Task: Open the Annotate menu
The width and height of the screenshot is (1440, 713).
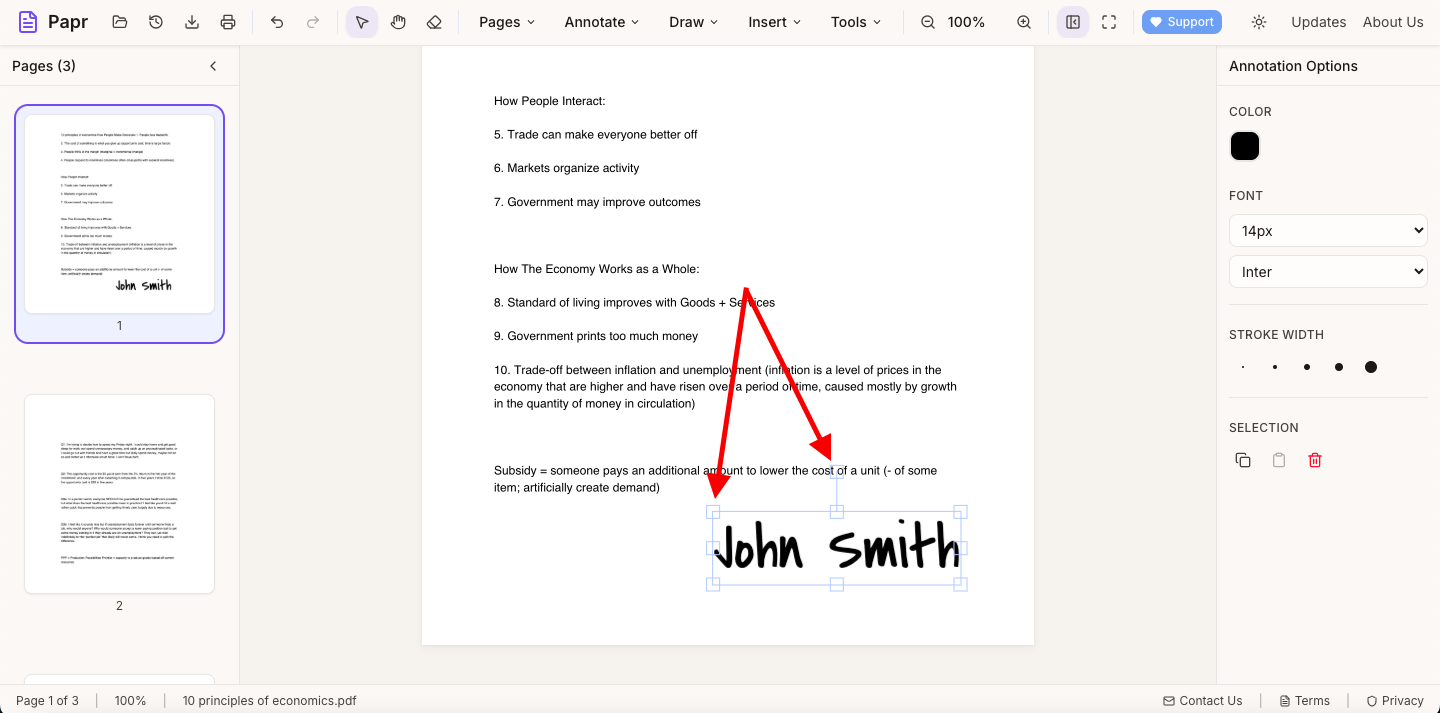Action: point(600,21)
